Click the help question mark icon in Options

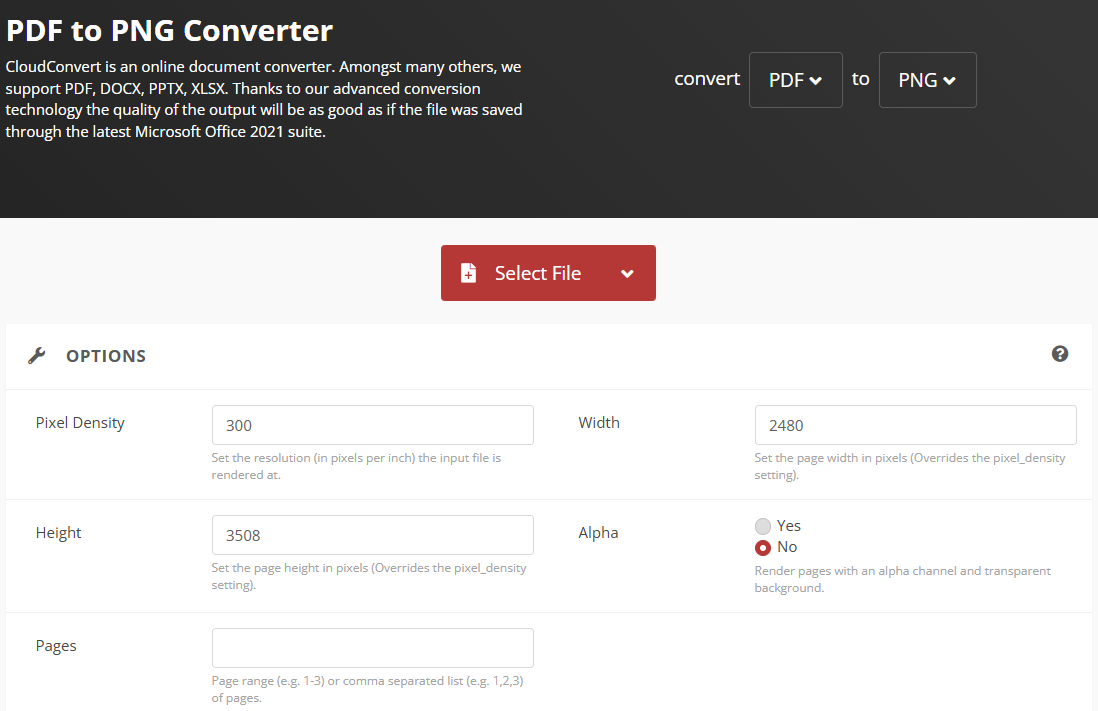pos(1059,354)
